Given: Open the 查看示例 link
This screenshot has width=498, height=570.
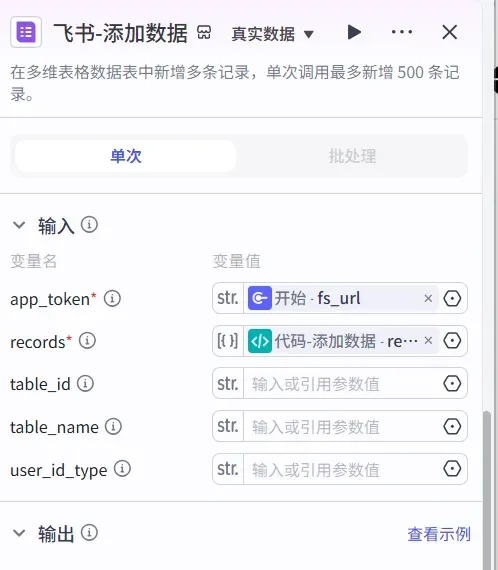Looking at the screenshot, I should 439,534.
